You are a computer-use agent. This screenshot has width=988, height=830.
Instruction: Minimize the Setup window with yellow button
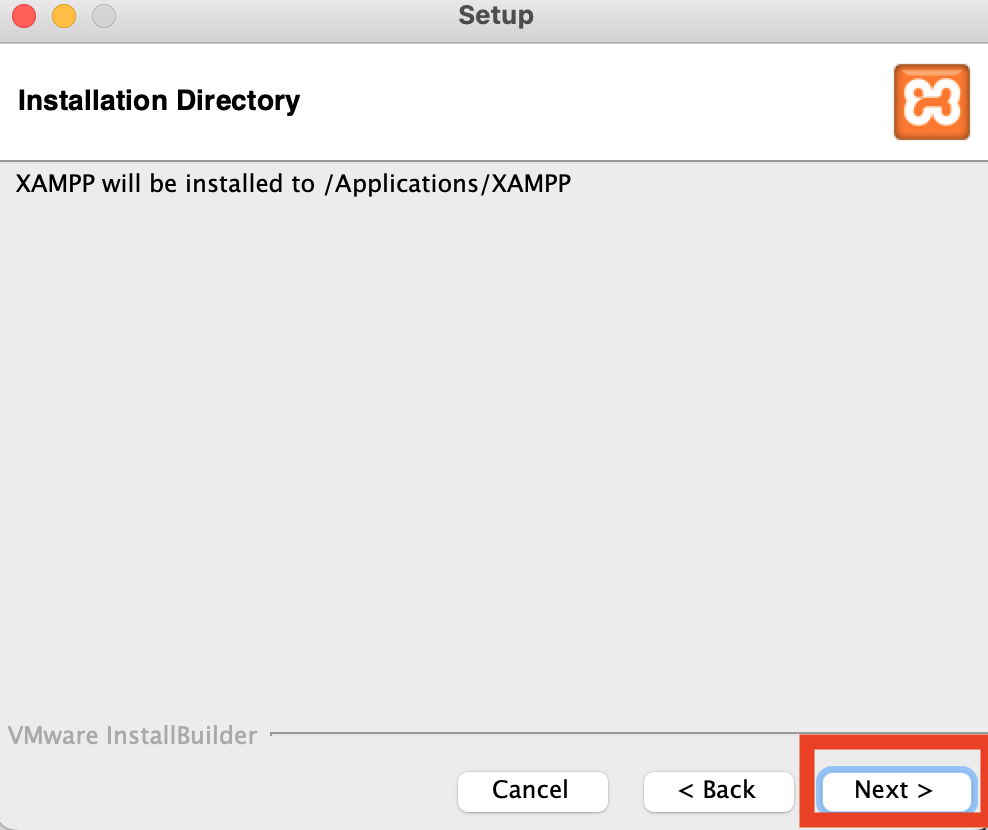64,16
